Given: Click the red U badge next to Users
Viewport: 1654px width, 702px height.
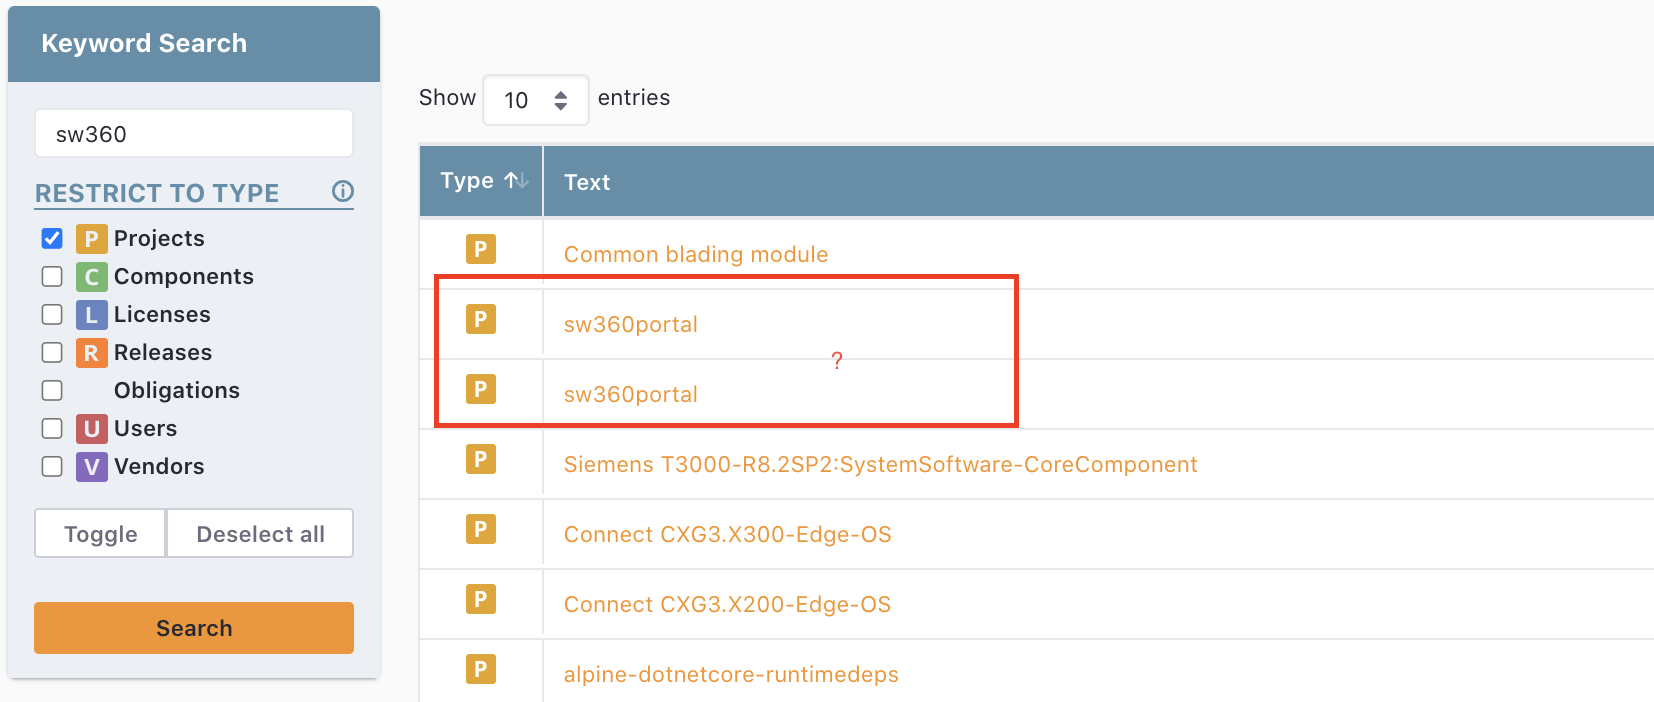Looking at the screenshot, I should click(x=90, y=428).
